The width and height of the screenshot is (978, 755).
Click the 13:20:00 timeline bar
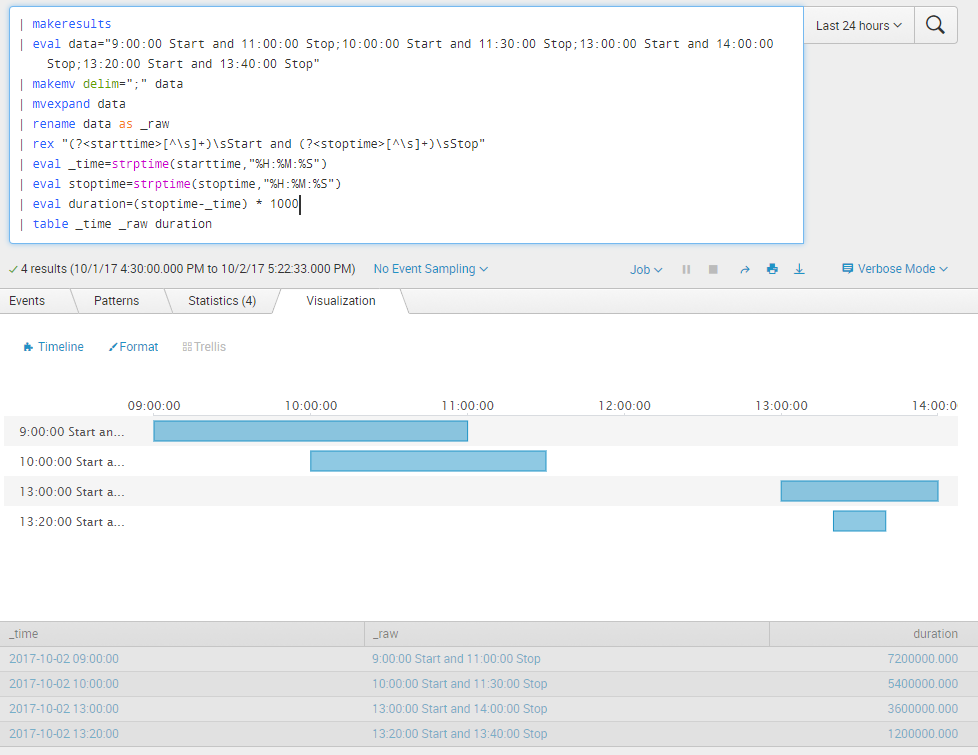point(859,521)
